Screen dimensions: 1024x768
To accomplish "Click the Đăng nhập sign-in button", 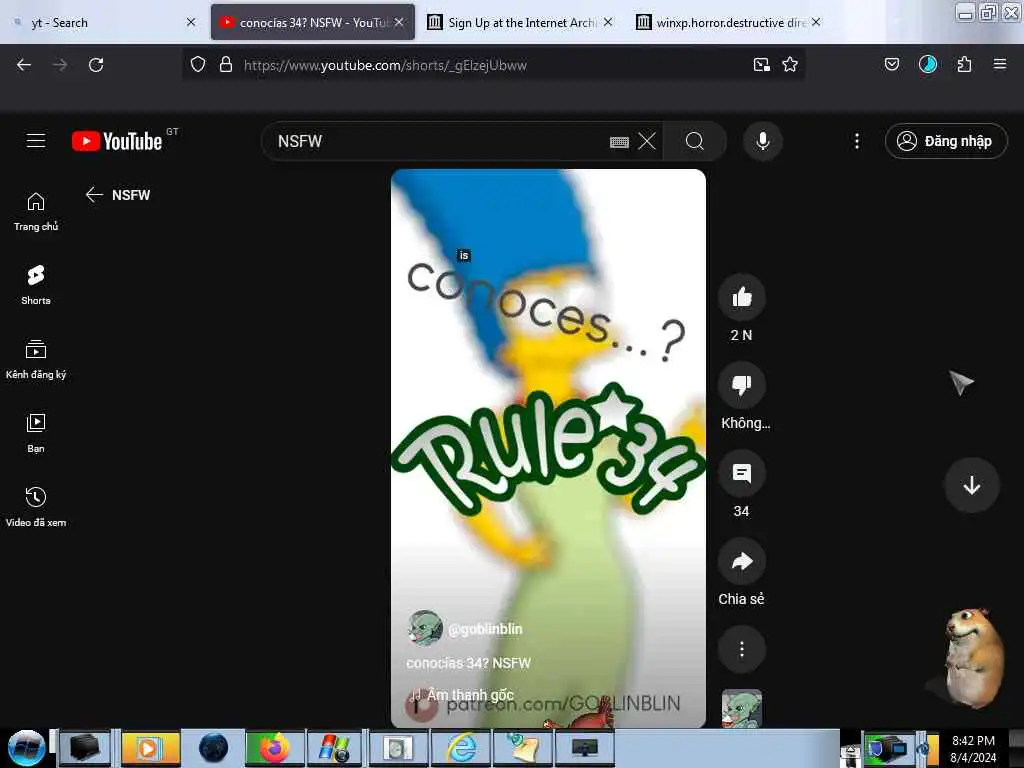I will point(946,141).
